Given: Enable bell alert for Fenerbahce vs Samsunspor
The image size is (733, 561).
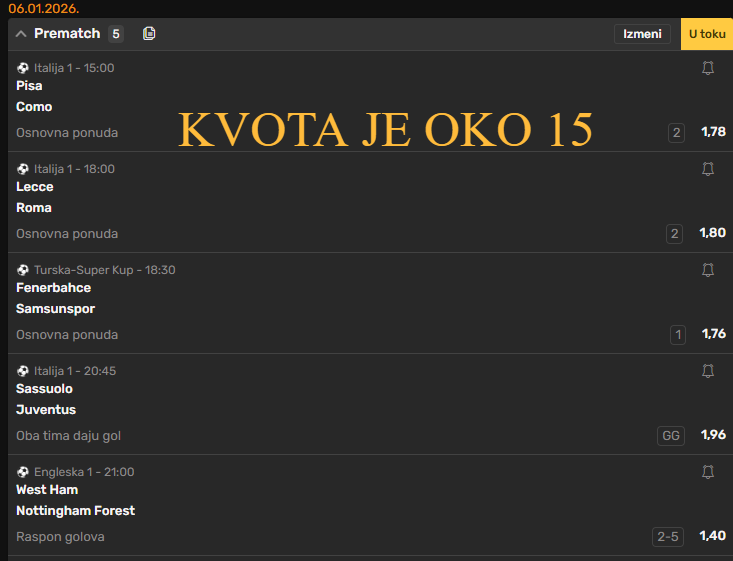Looking at the screenshot, I should point(708,270).
